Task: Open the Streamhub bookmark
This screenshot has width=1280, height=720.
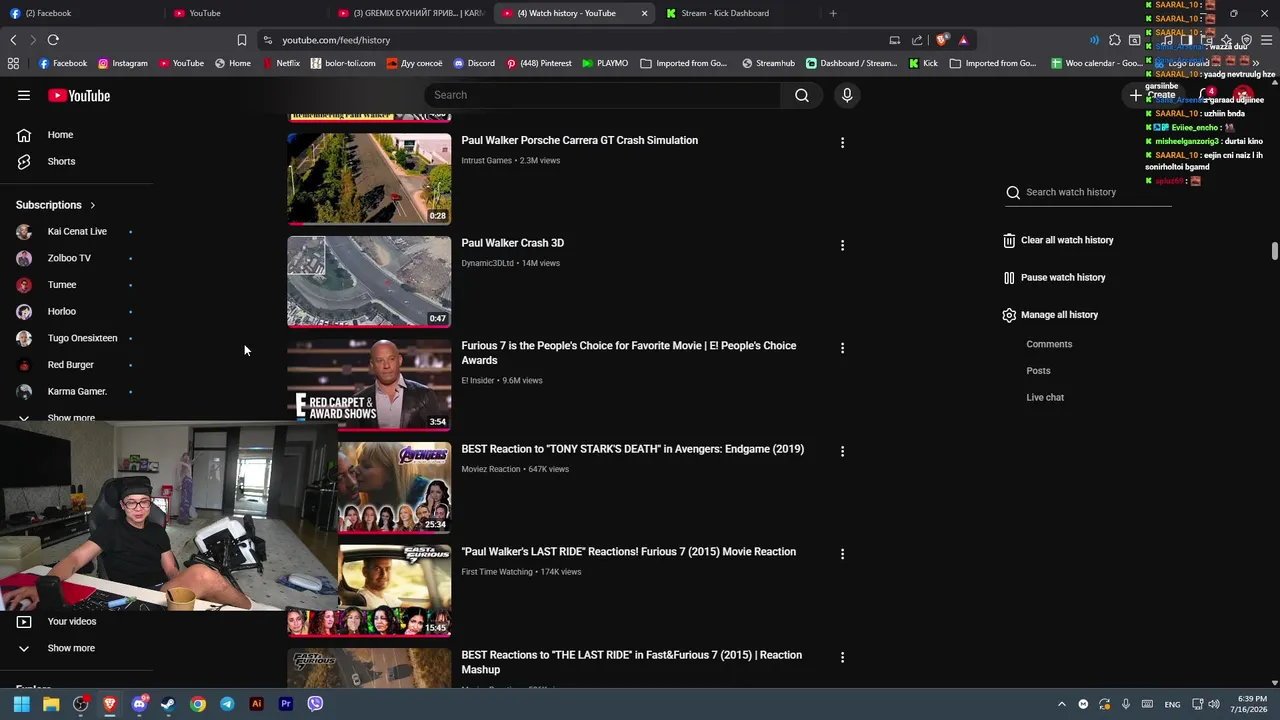Action: point(768,63)
